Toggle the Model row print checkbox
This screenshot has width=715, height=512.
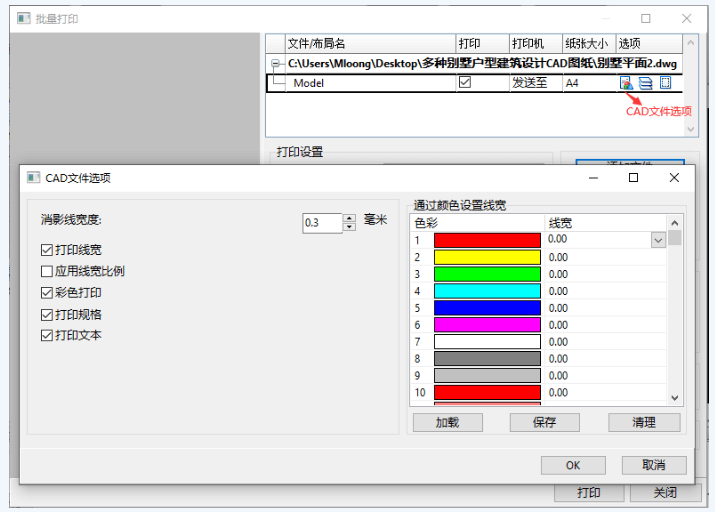(465, 82)
